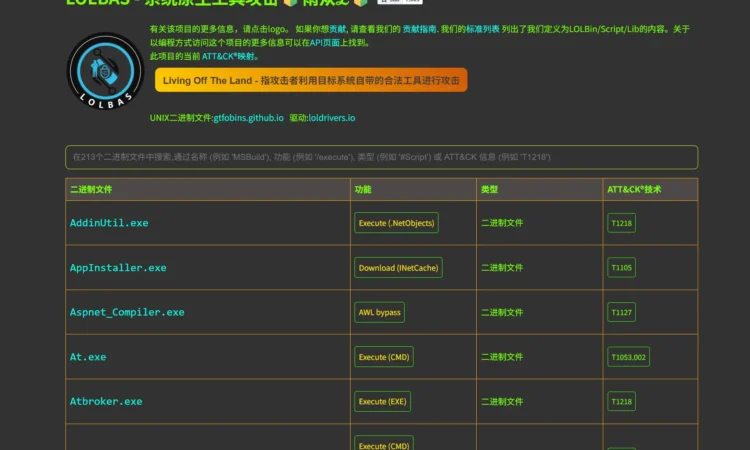The height and width of the screenshot is (450, 750).
Task: Click the AWL bypass tag
Action: coord(379,312)
